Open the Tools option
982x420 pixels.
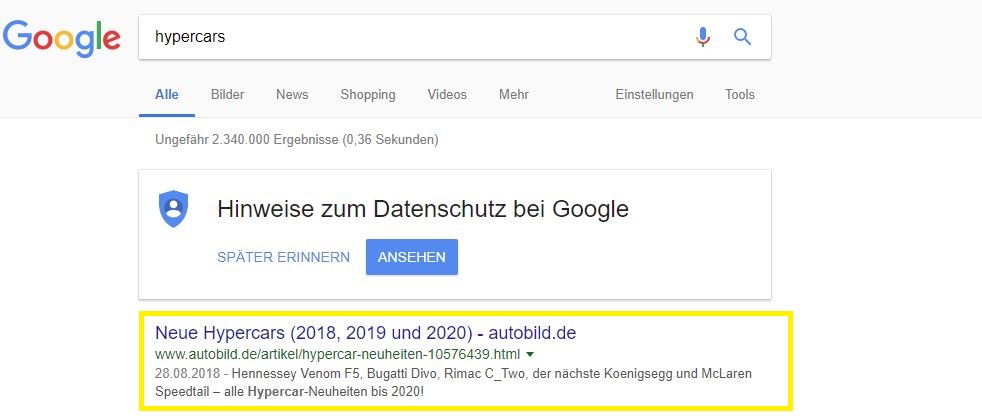pos(740,95)
